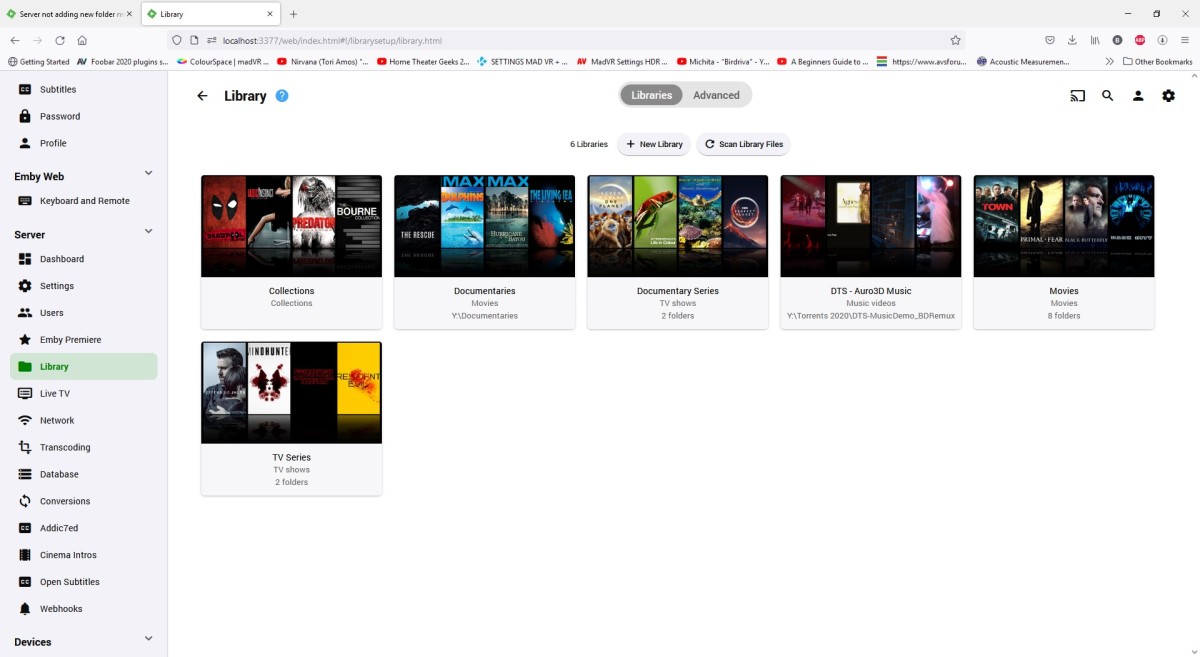
Task: Open the Documentaries library thumbnail
Action: [x=484, y=226]
